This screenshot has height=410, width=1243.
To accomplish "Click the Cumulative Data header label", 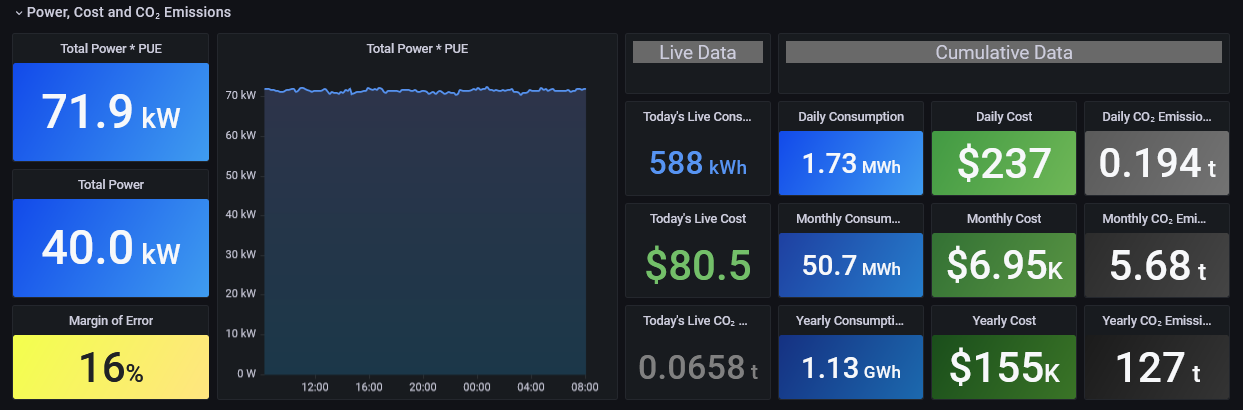I will tap(1003, 52).
